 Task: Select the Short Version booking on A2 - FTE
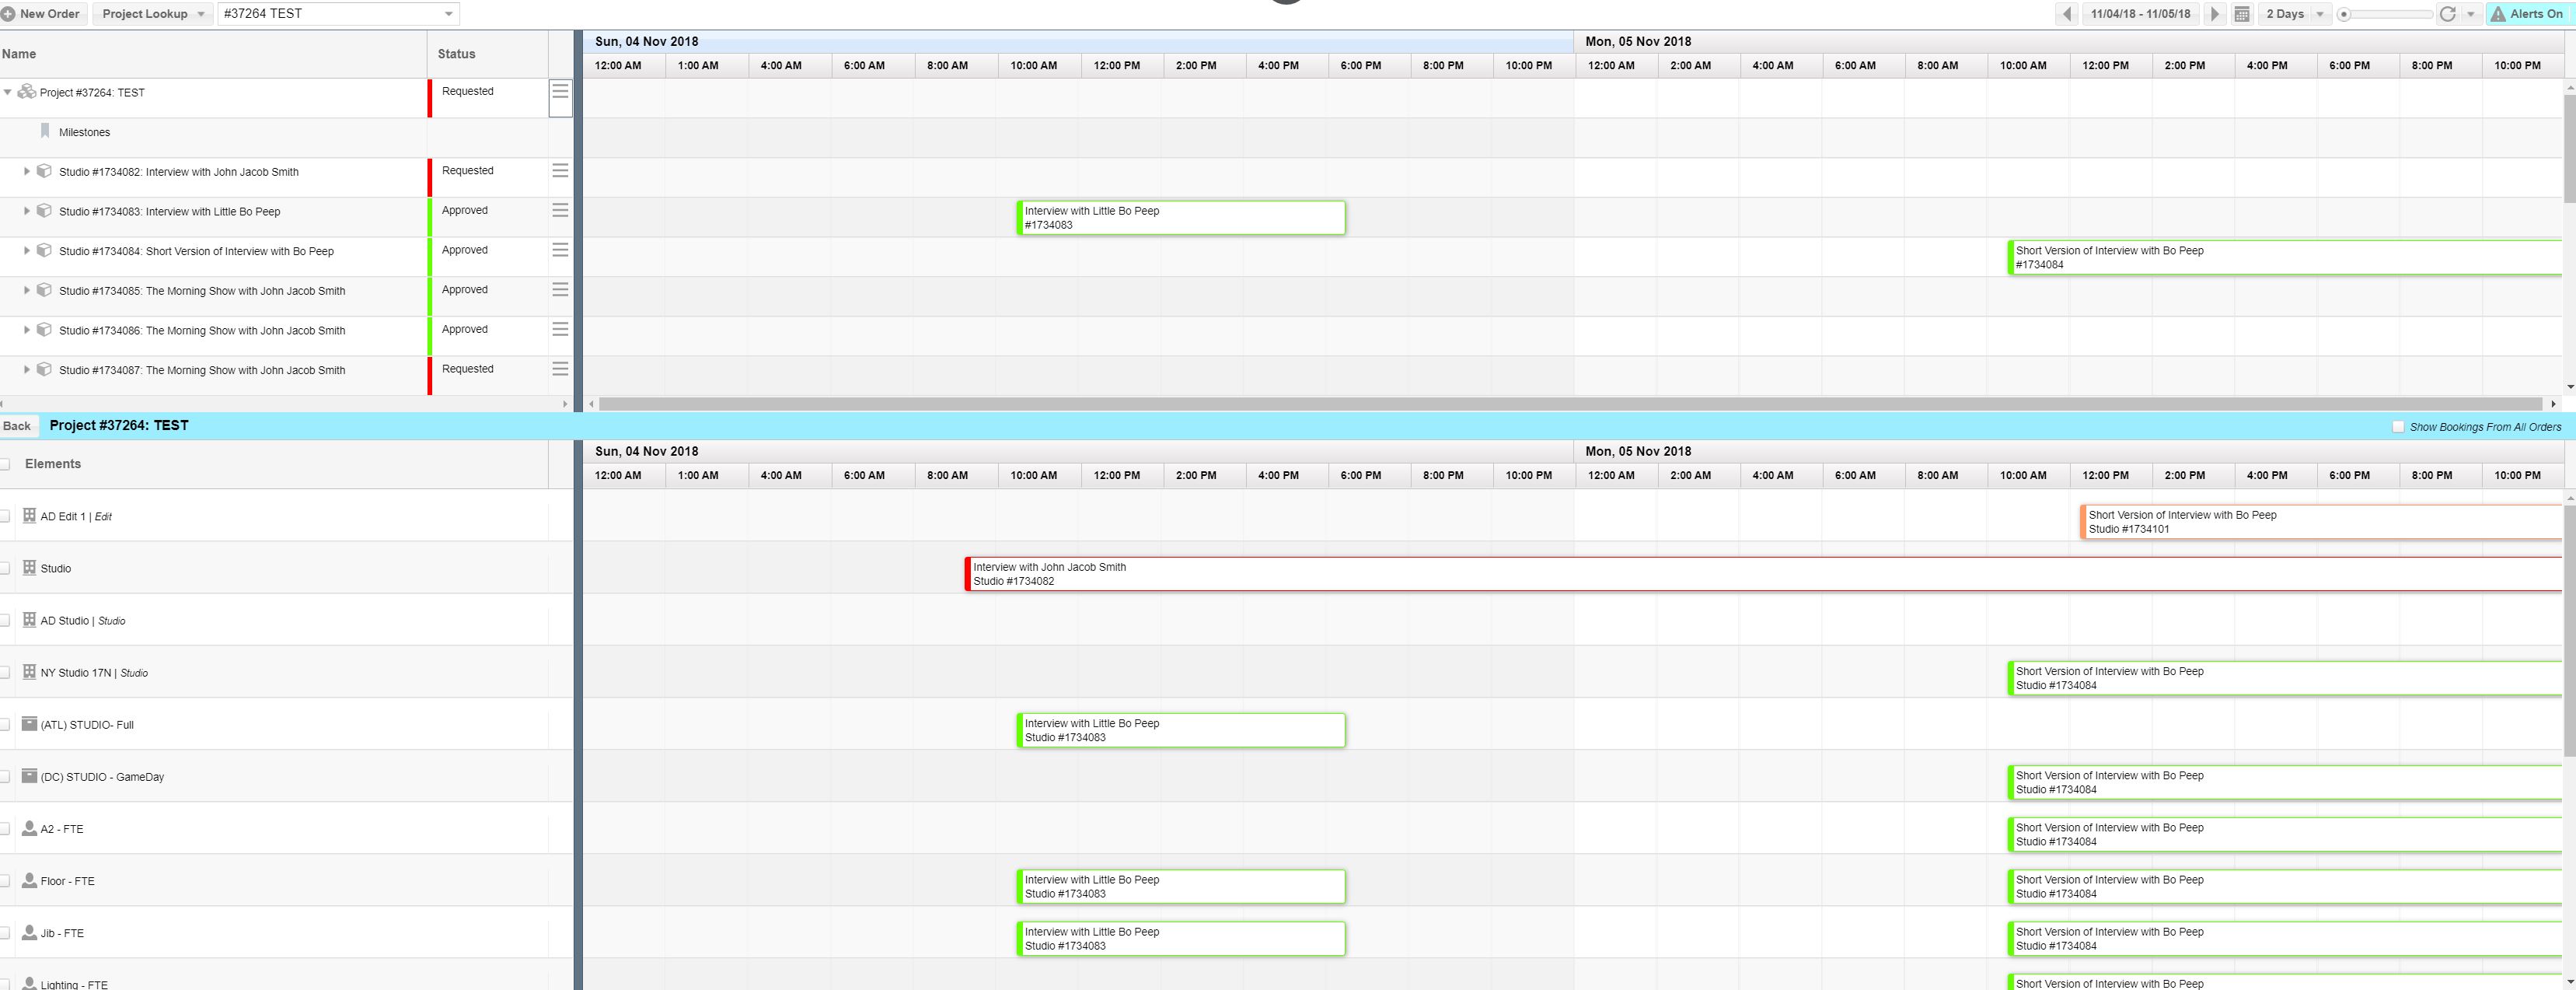click(x=2285, y=834)
